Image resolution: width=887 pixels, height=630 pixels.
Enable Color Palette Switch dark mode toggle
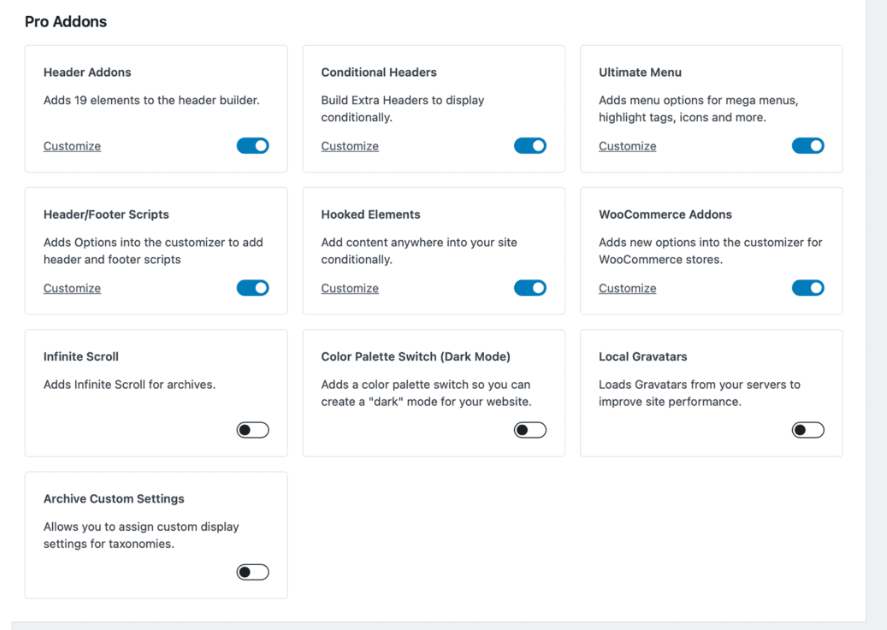pos(530,430)
